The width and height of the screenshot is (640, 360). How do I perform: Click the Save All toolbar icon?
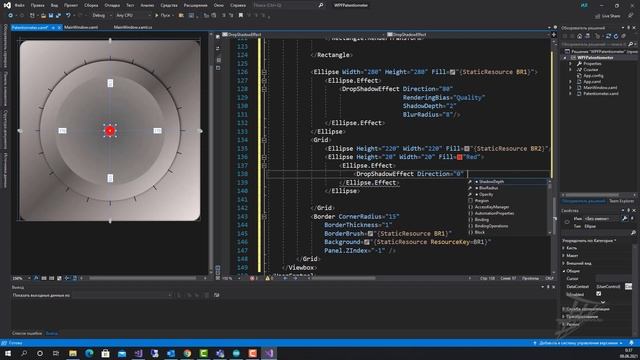pyautogui.click(x=58, y=16)
